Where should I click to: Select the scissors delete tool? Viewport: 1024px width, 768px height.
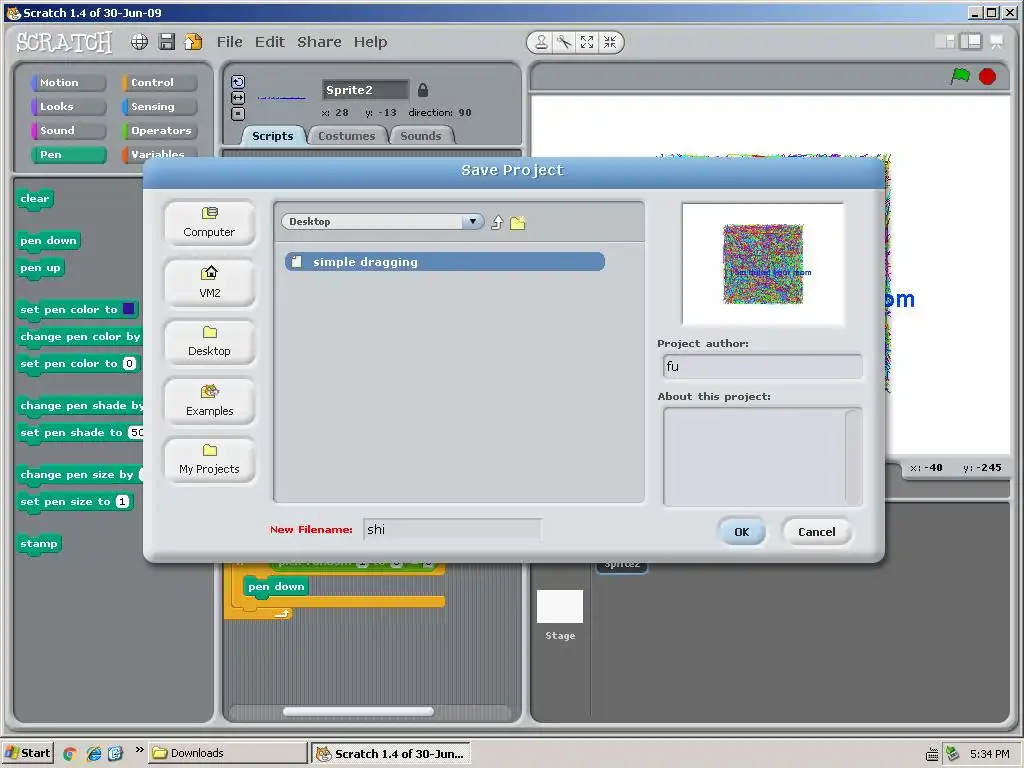564,42
